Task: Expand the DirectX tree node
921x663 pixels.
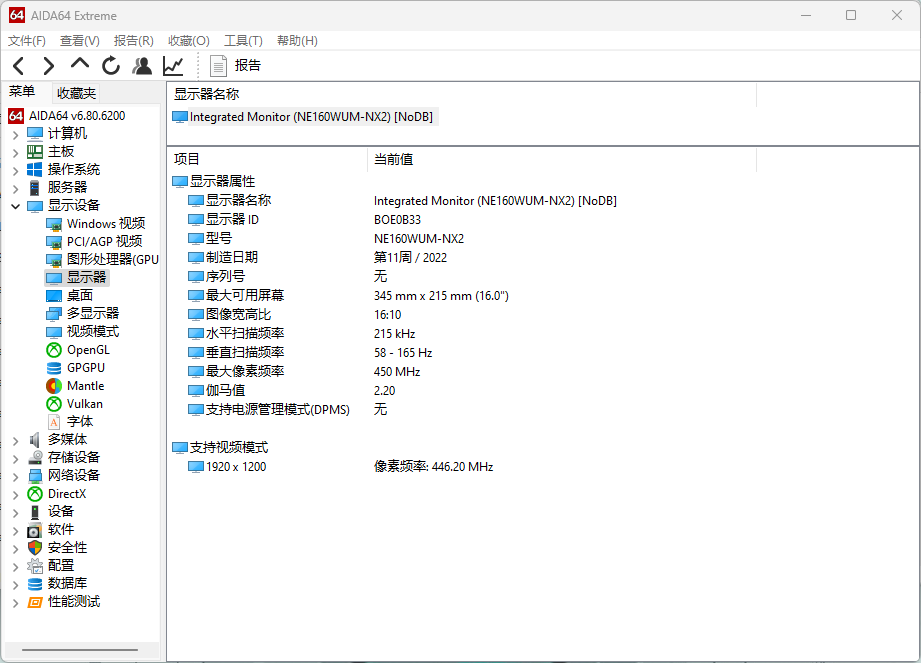Action: point(16,494)
